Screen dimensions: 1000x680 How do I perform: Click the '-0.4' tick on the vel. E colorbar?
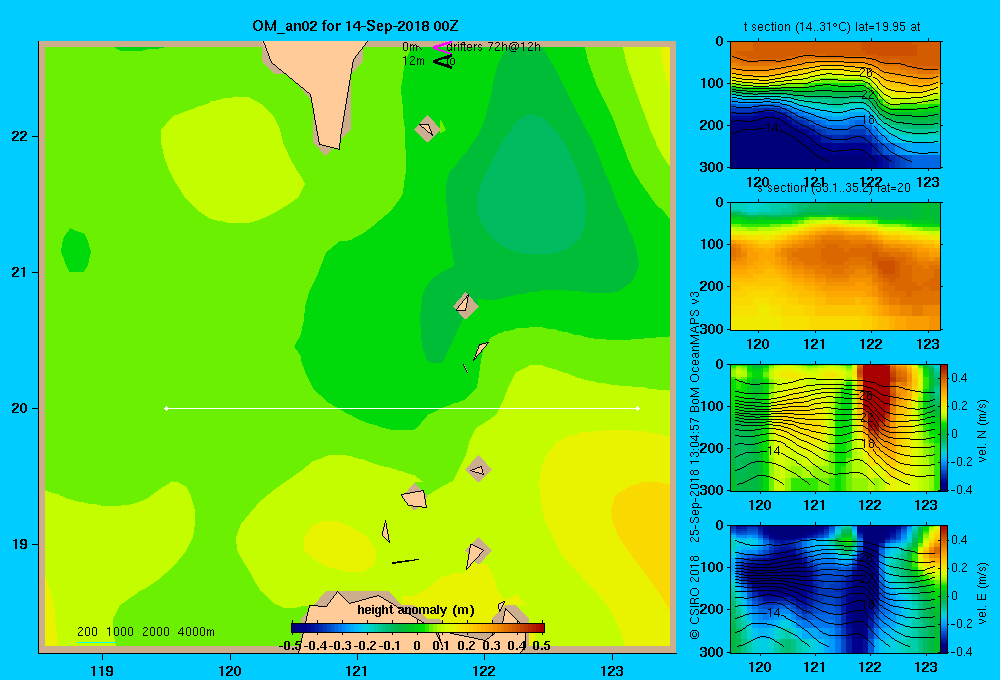pos(961,651)
